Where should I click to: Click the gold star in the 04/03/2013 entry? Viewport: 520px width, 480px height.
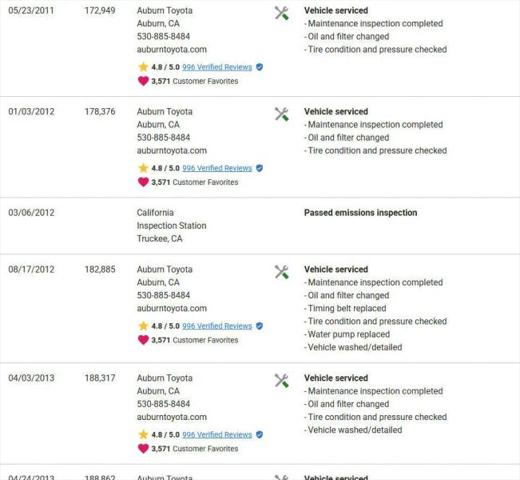point(143,435)
